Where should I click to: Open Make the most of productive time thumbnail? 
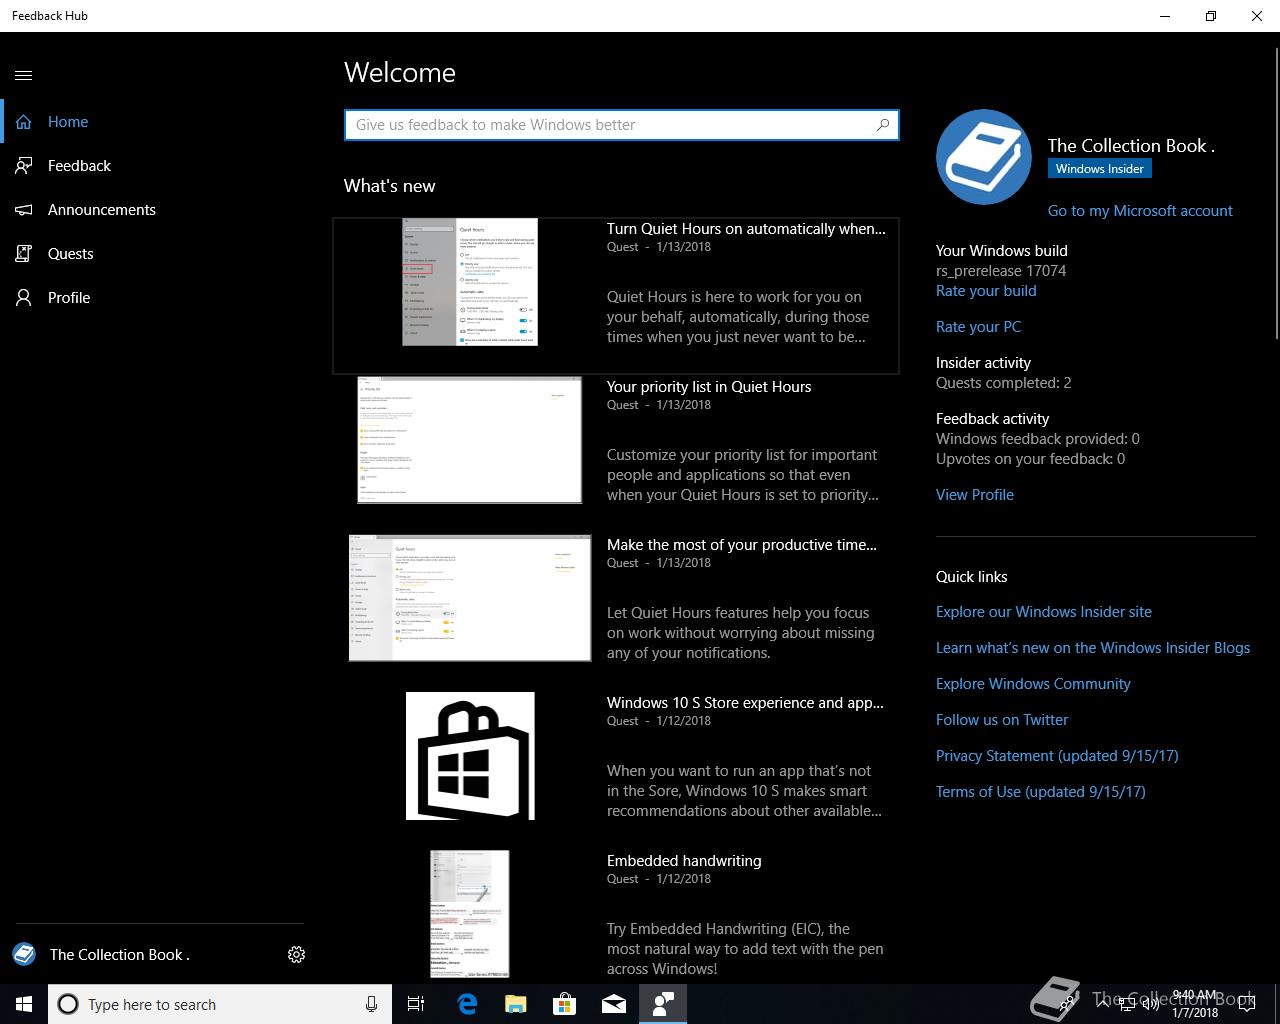pos(470,598)
